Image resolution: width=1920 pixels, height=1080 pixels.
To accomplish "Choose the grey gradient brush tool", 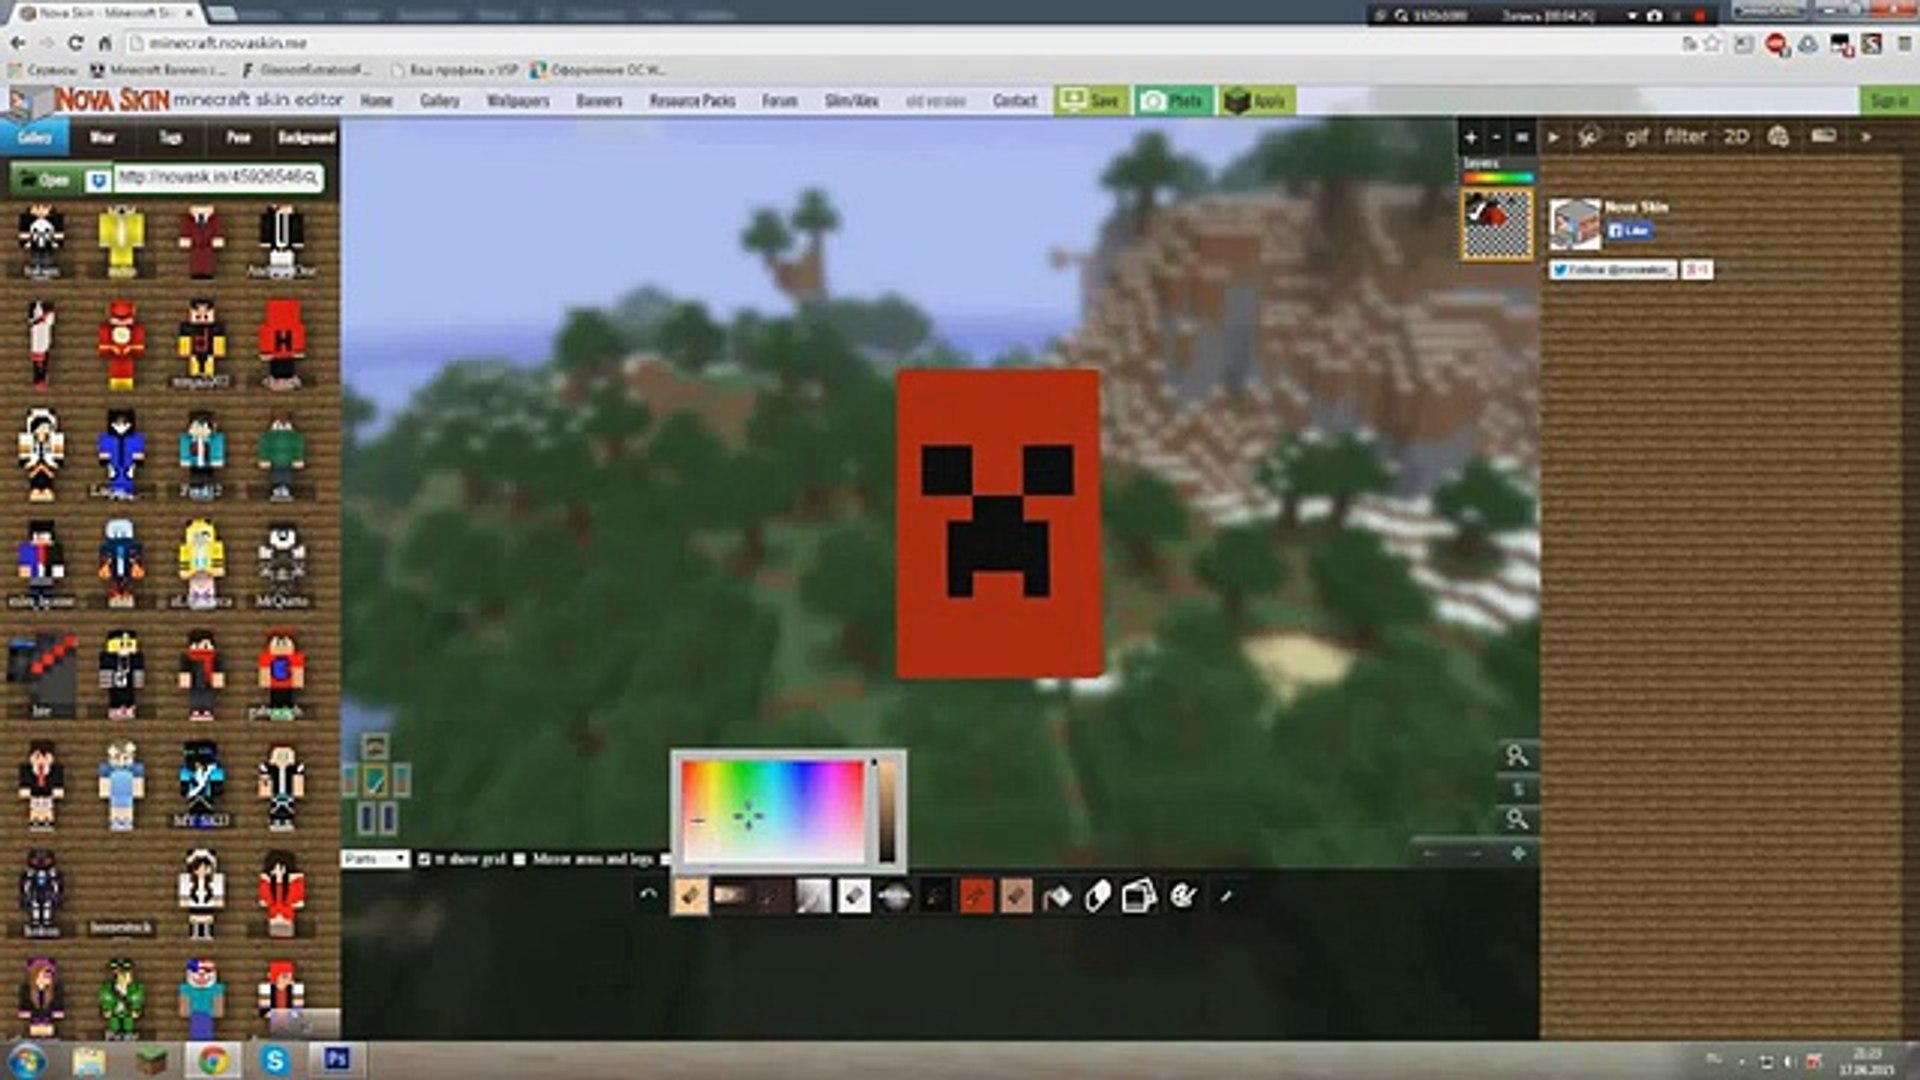I will (x=812, y=896).
